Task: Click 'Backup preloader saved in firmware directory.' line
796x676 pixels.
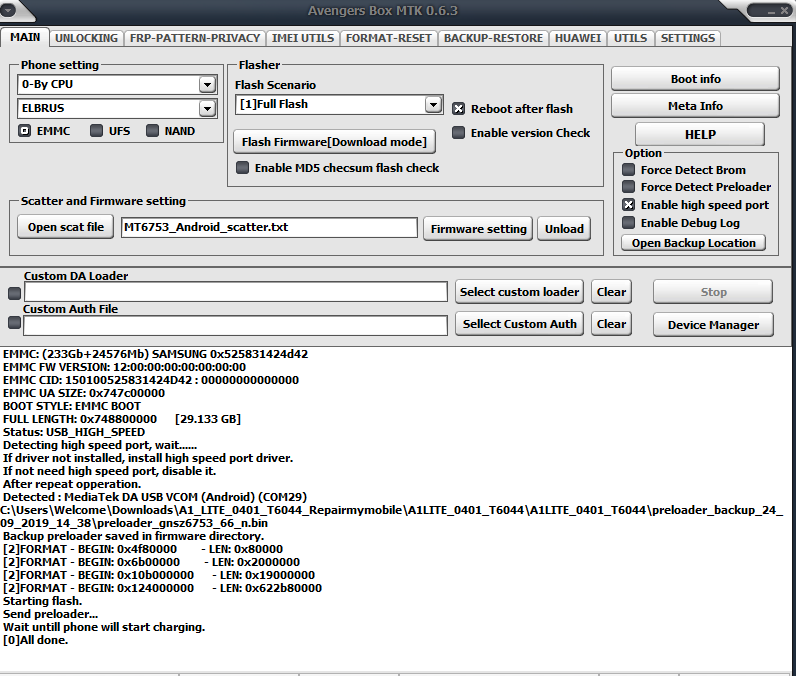Action: pyautogui.click(x=134, y=536)
